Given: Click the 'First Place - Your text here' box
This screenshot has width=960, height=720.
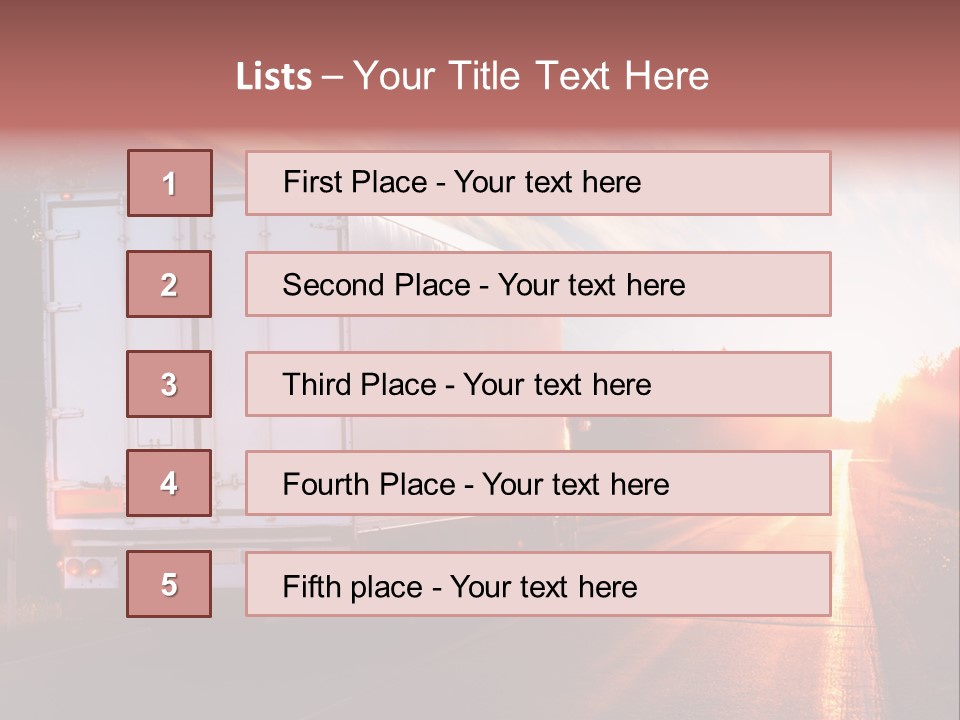Looking at the screenshot, I should coord(538,183).
